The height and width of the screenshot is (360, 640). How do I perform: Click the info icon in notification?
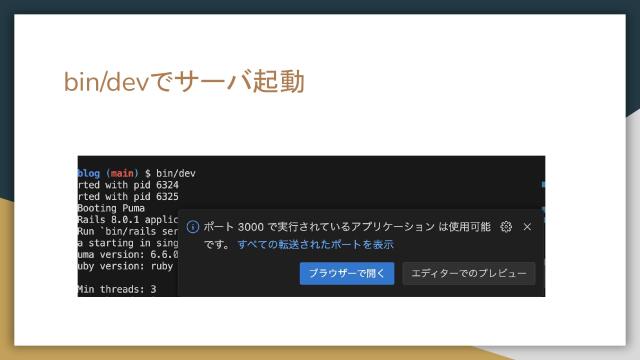pyautogui.click(x=193, y=227)
